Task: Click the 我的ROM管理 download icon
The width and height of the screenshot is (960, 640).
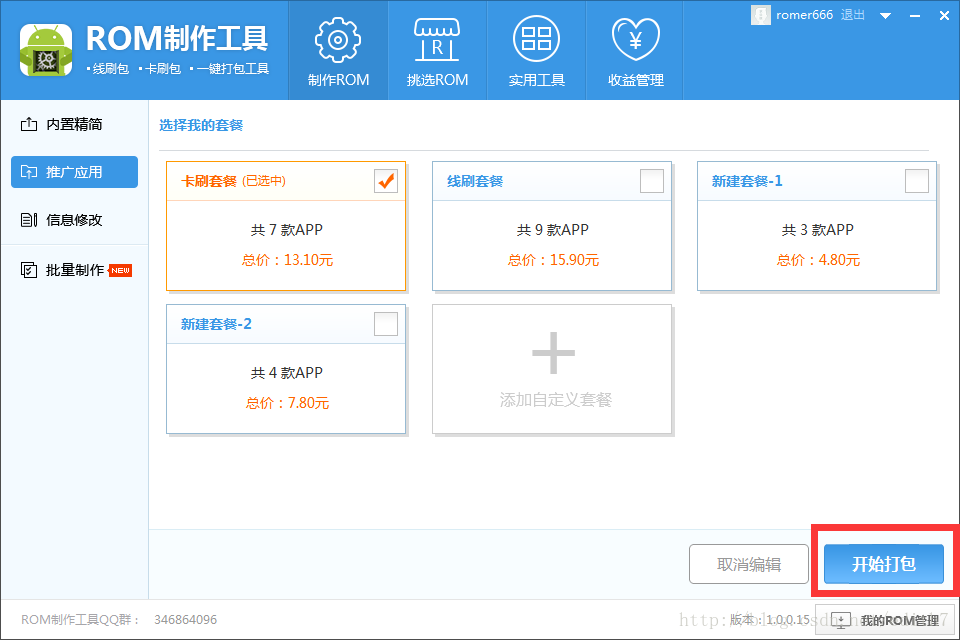Action: click(841, 620)
